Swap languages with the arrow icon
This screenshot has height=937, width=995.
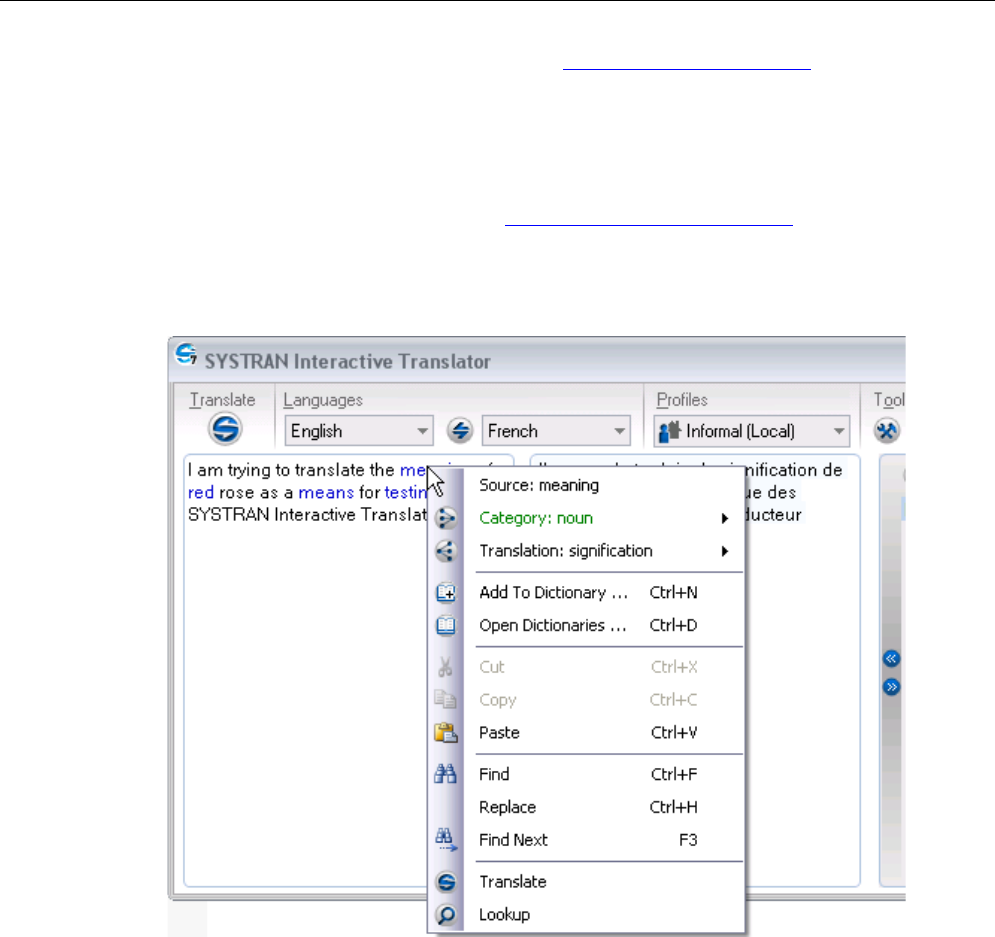pyautogui.click(x=459, y=431)
